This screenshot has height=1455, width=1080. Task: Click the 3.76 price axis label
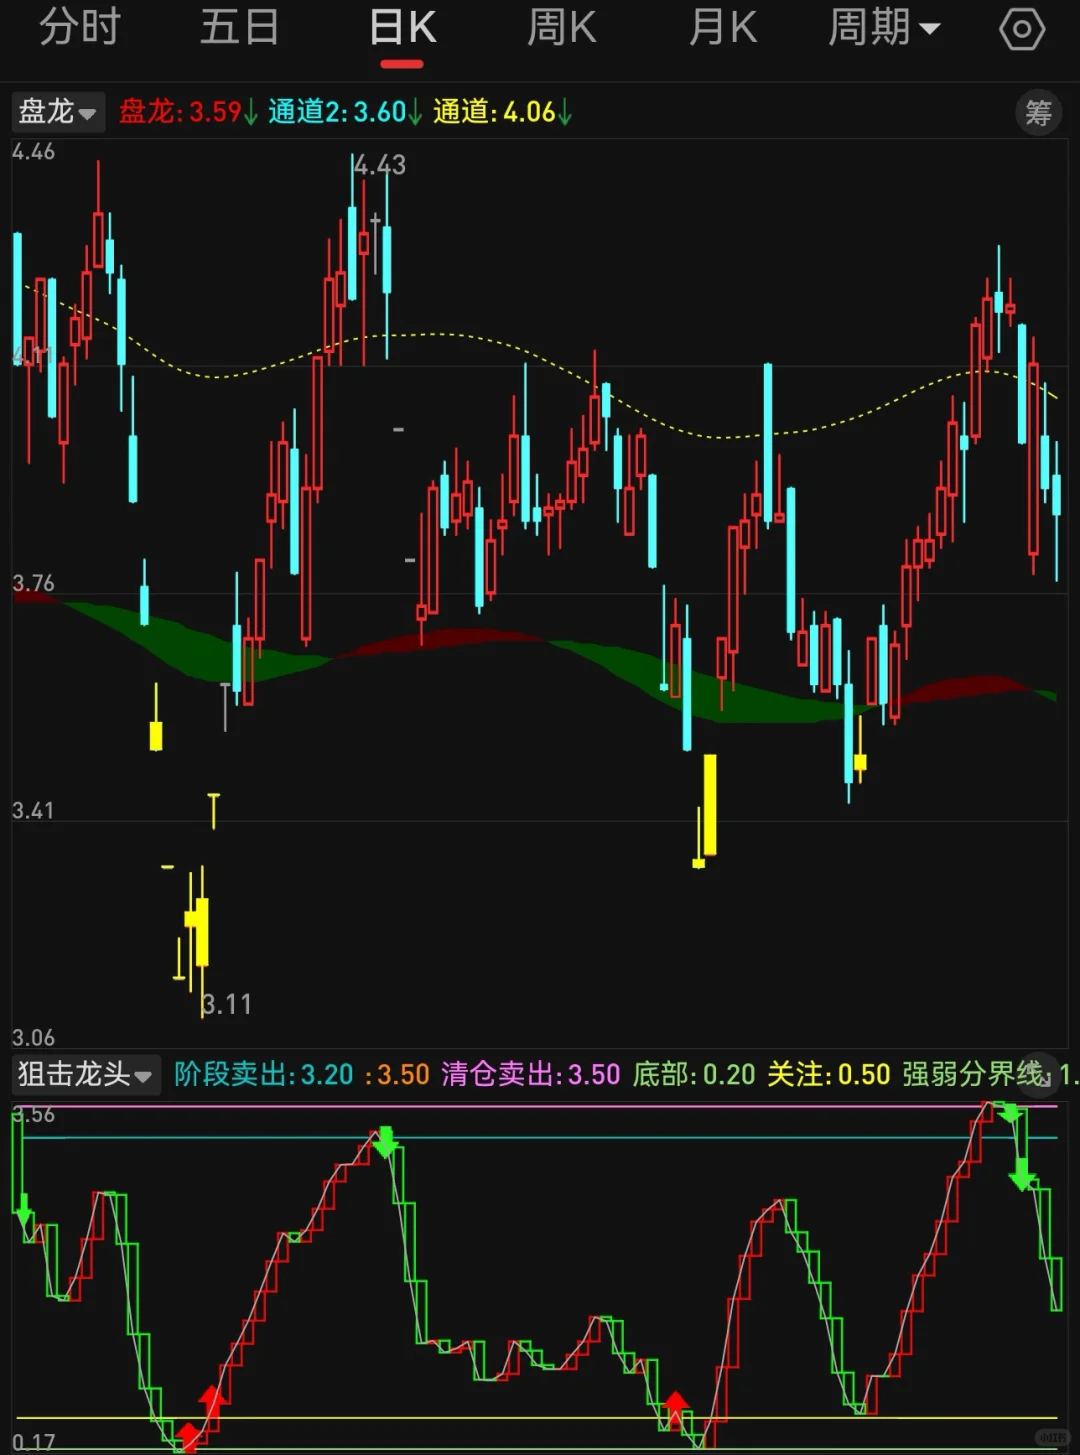pyautogui.click(x=33, y=583)
